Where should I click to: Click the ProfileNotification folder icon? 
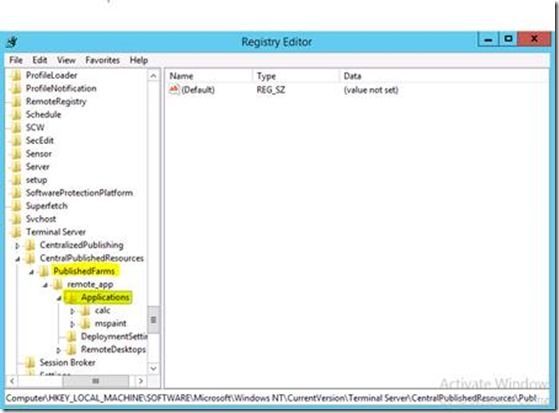point(16,89)
